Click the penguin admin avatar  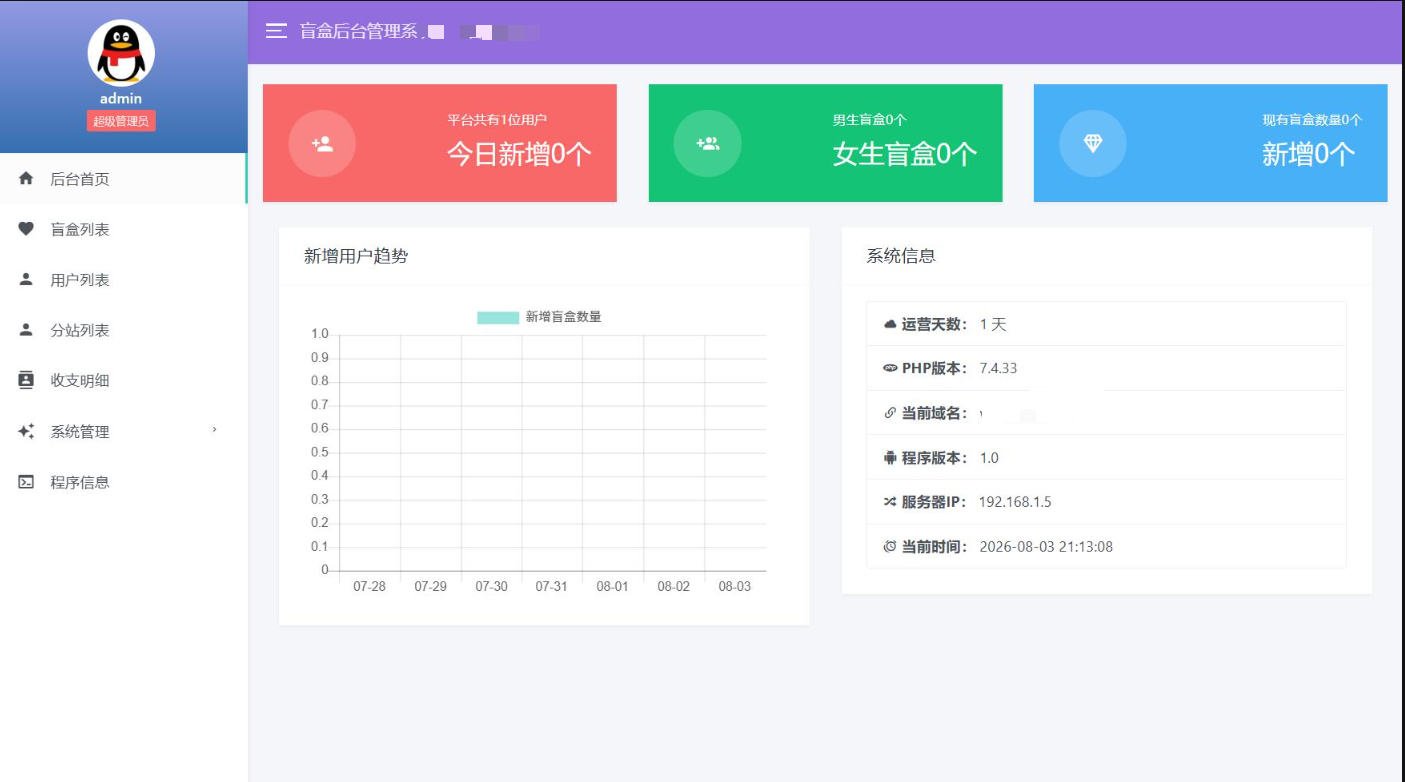click(121, 53)
